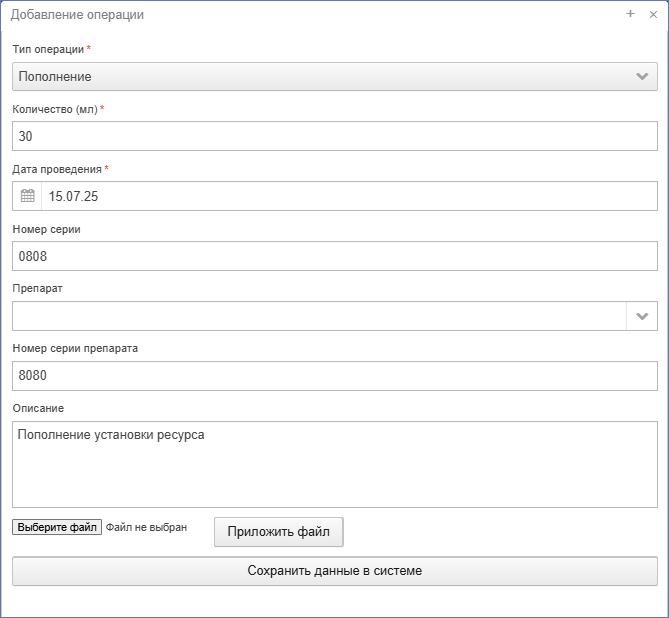Click the Препарат label
This screenshot has height=618, width=669.
38,289
